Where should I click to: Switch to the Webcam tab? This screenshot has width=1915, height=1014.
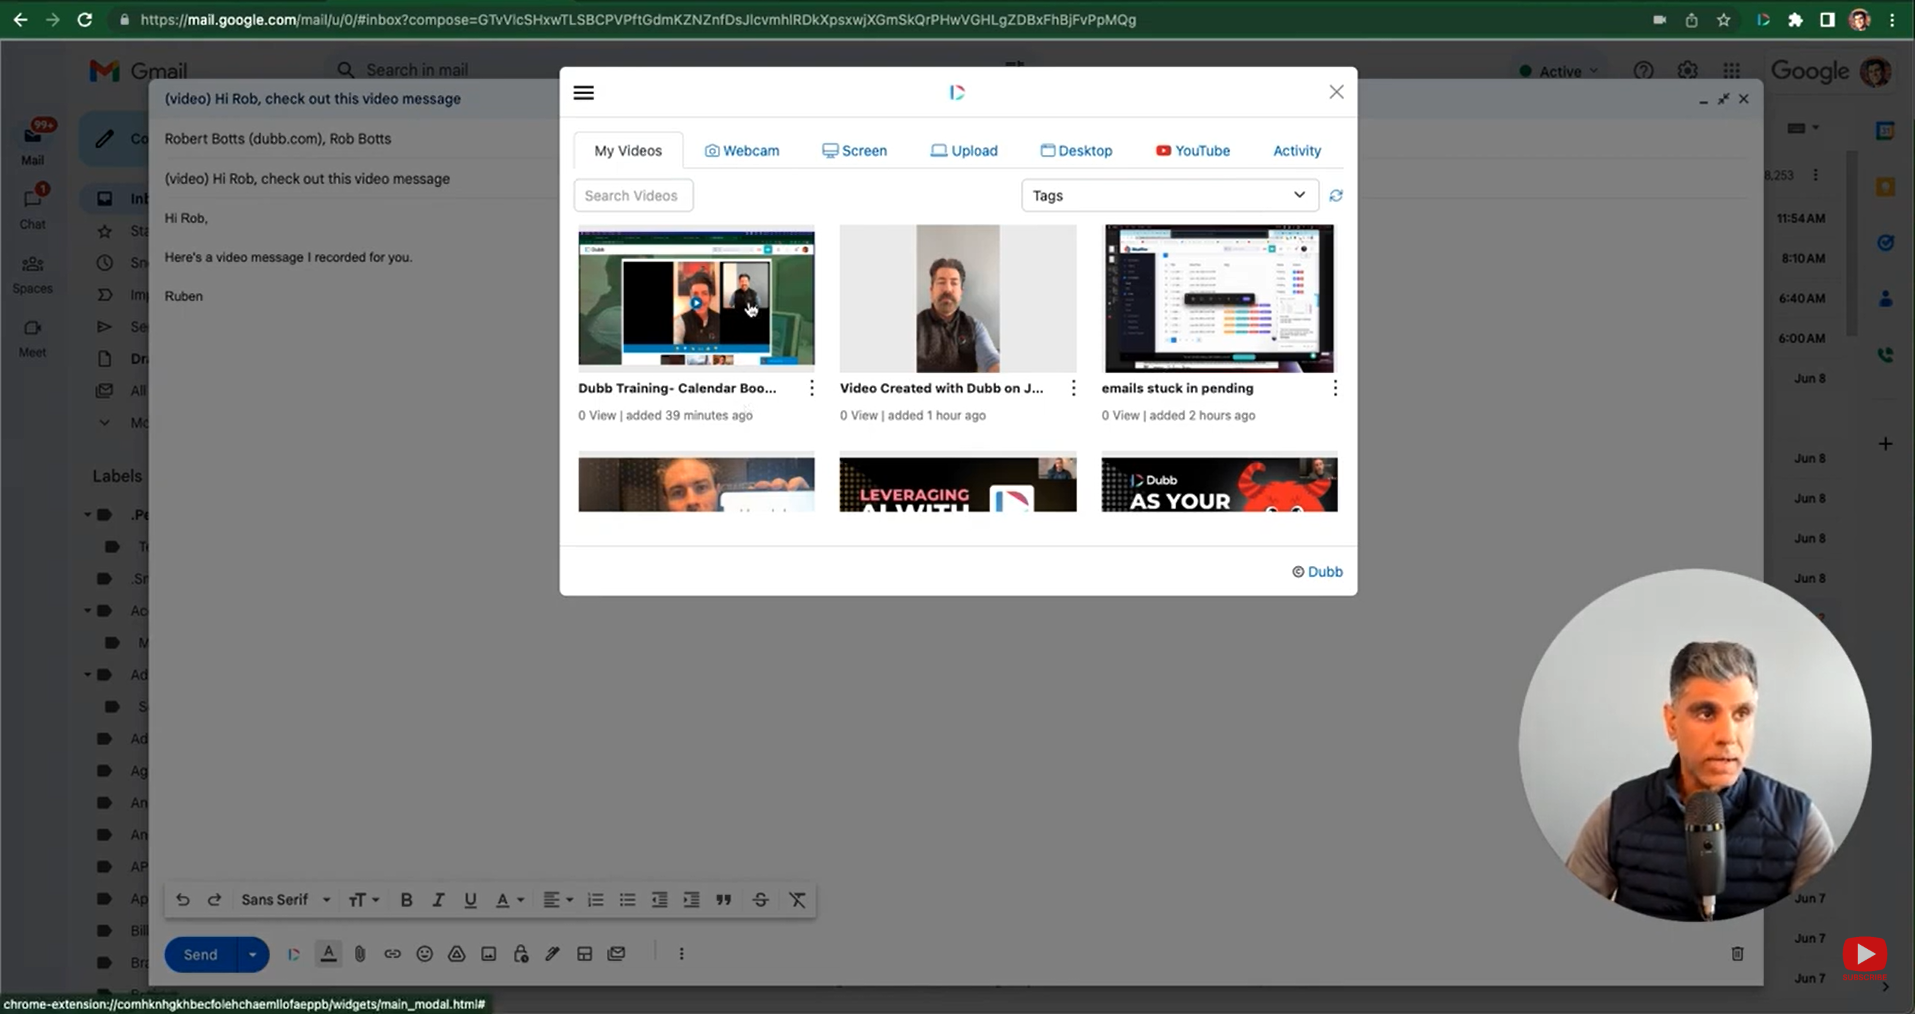point(742,151)
